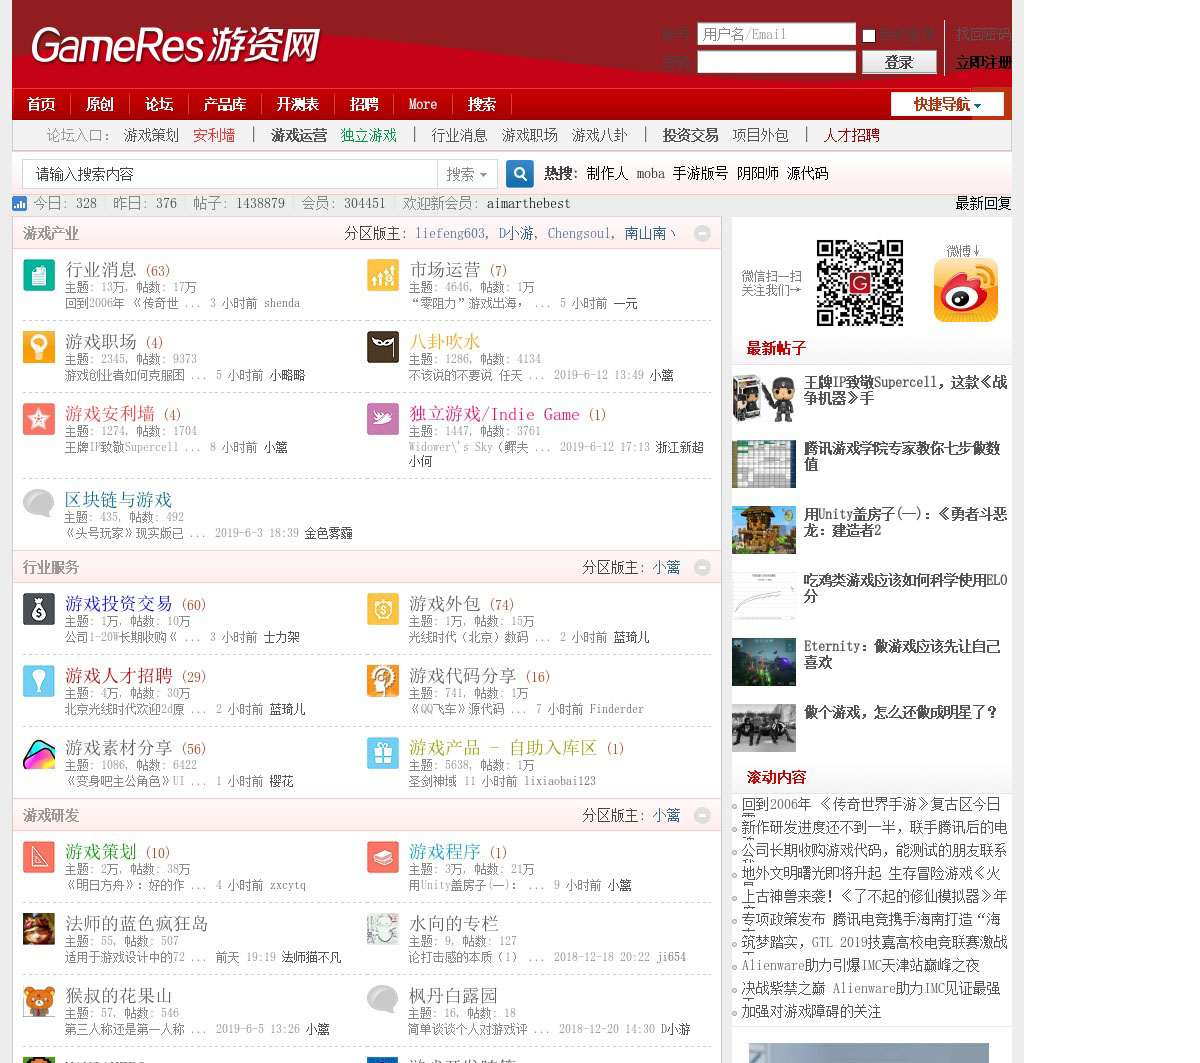Open the 区块链与游戏 forum link
Image resolution: width=1200 pixels, height=1063 pixels.
coord(118,500)
